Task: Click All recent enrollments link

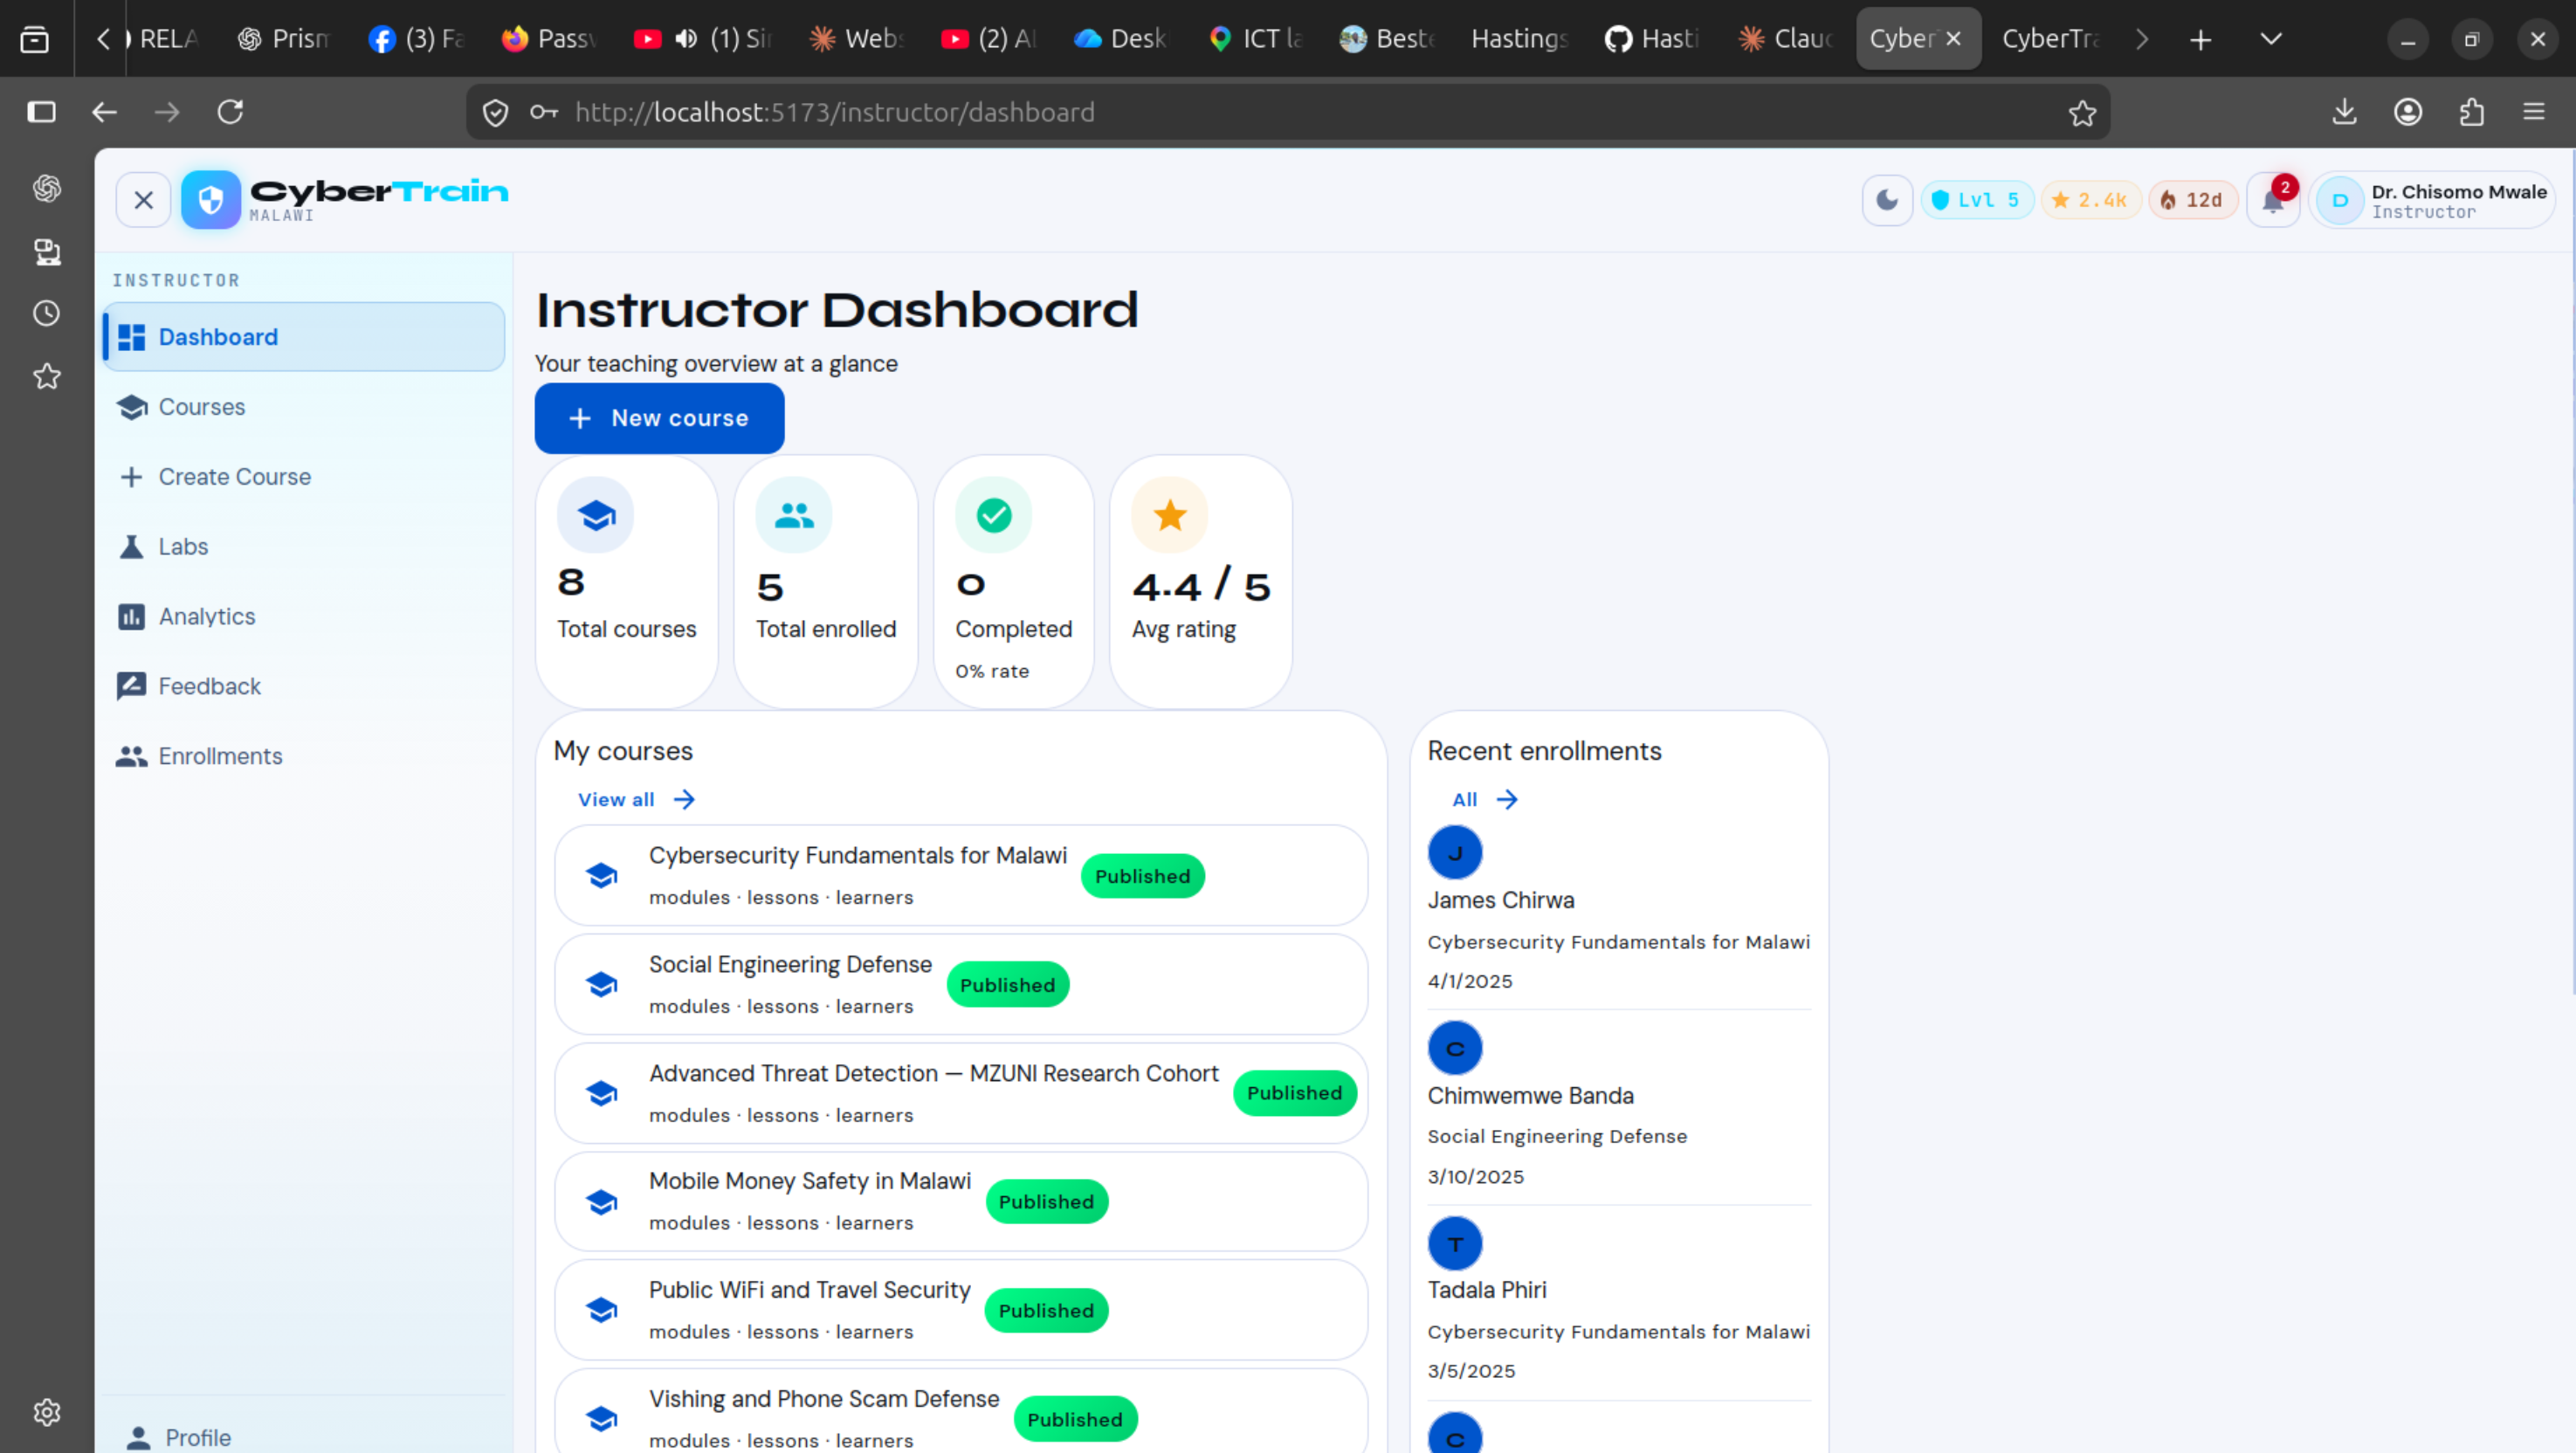Action: coord(1485,799)
